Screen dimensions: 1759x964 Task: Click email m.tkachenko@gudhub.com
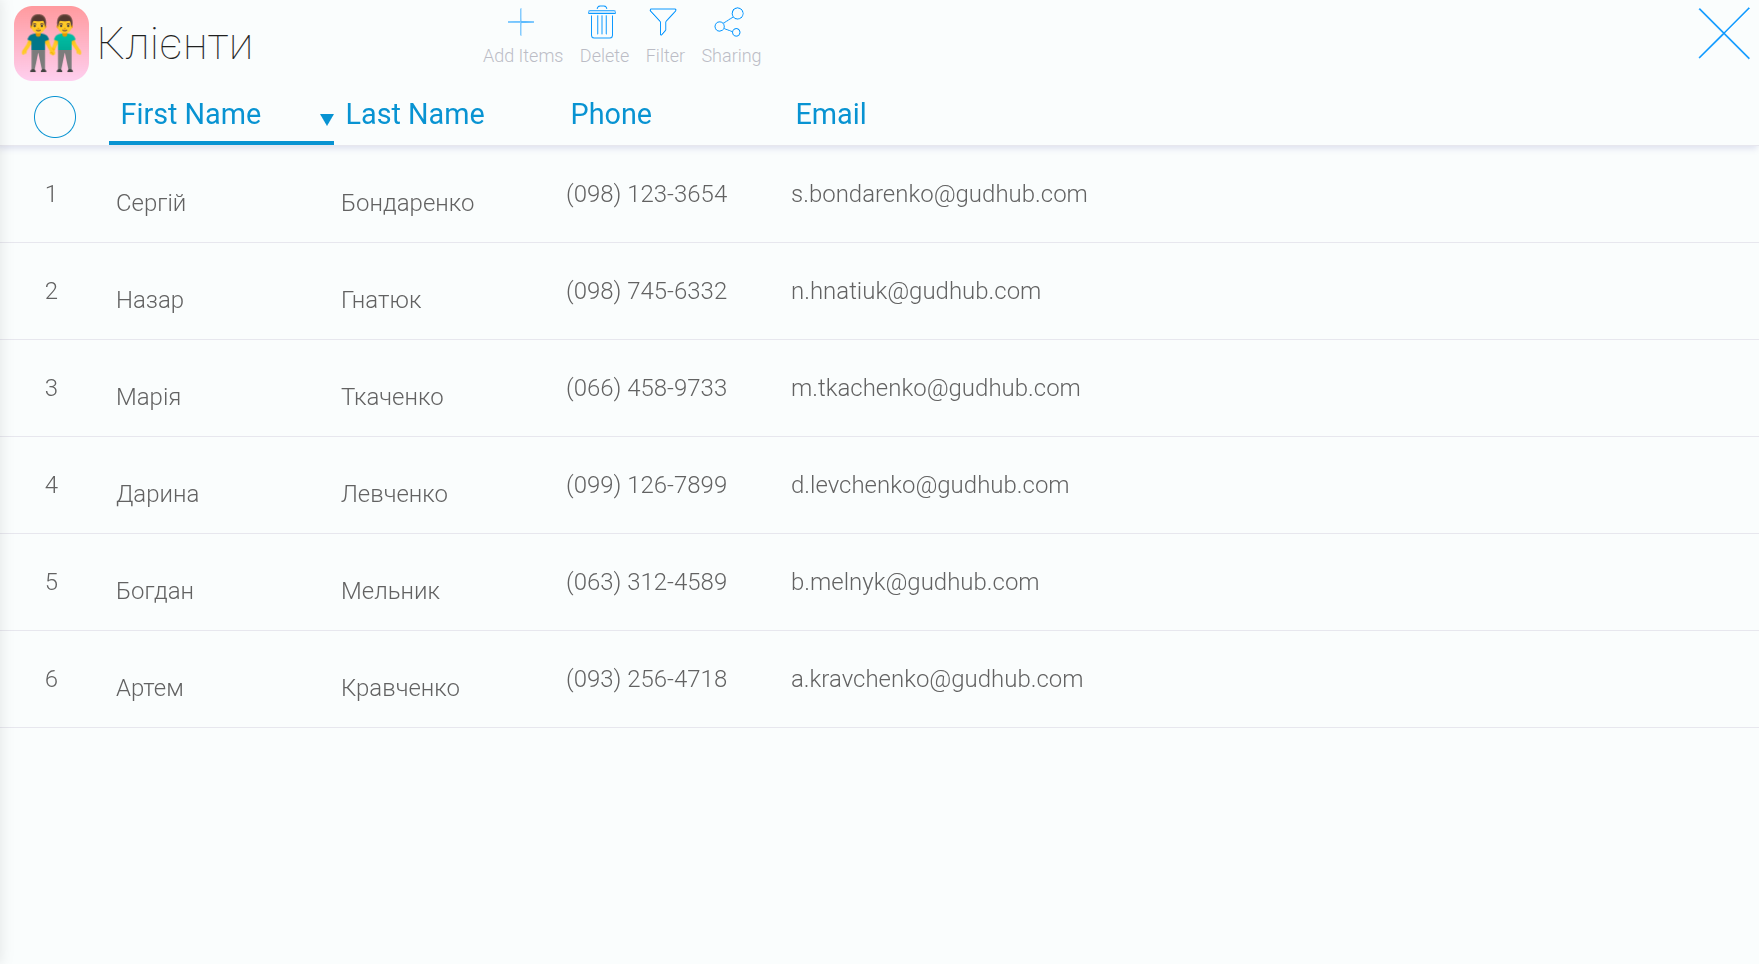[936, 388]
